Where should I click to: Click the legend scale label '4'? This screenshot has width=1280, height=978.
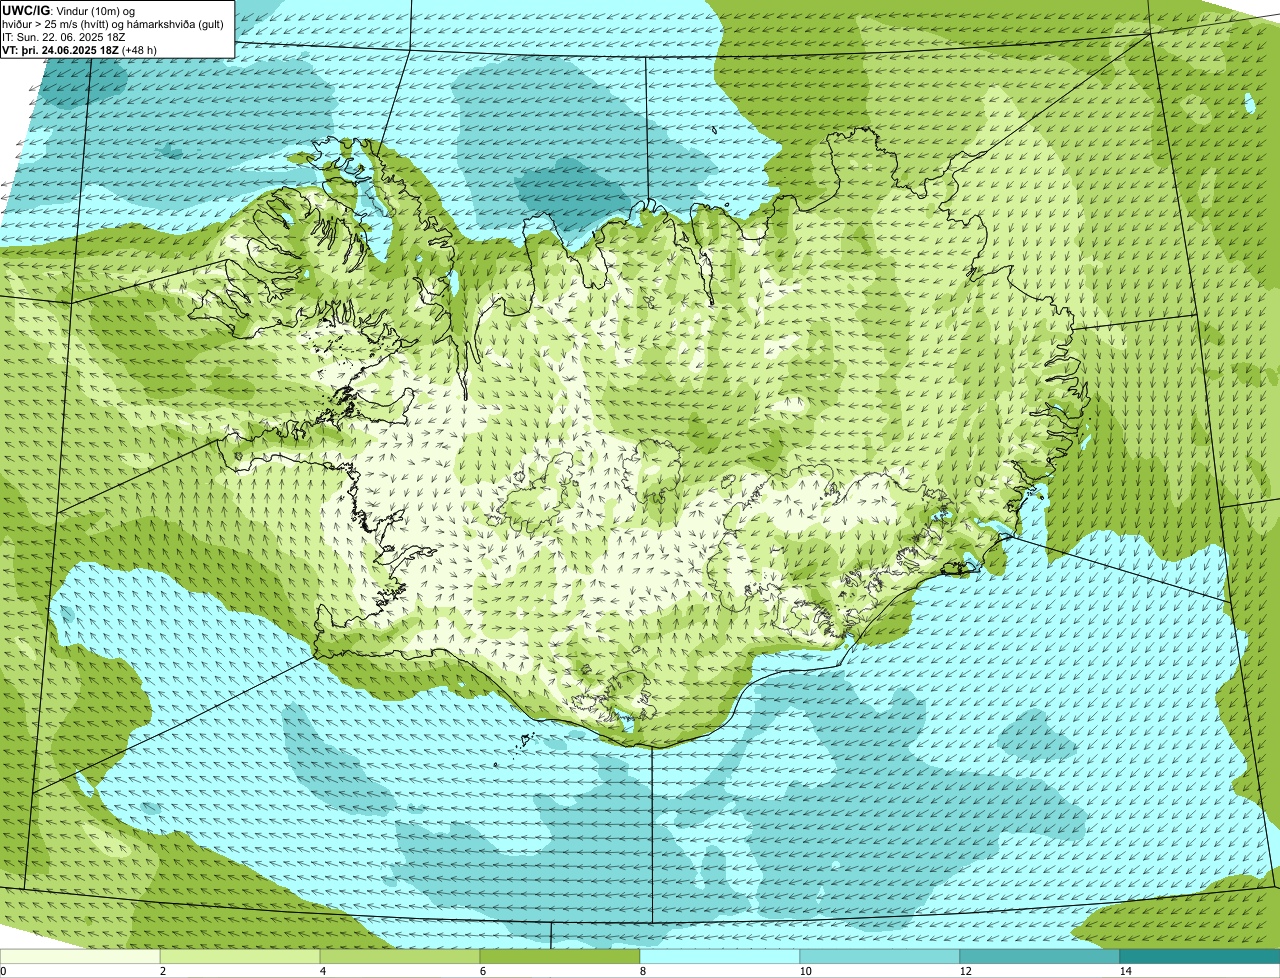[x=322, y=971]
